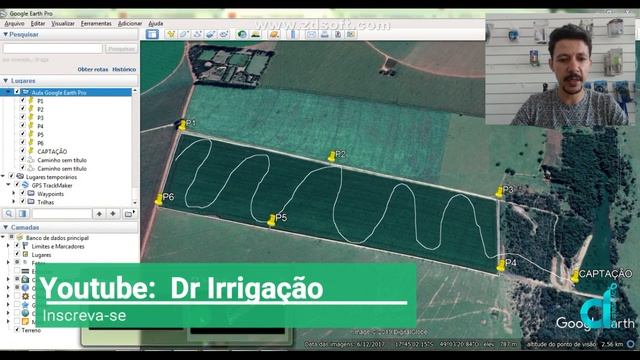Collapse the GPS TrackMaker tree node
Viewport: 640px width, 360px height.
coord(8,185)
